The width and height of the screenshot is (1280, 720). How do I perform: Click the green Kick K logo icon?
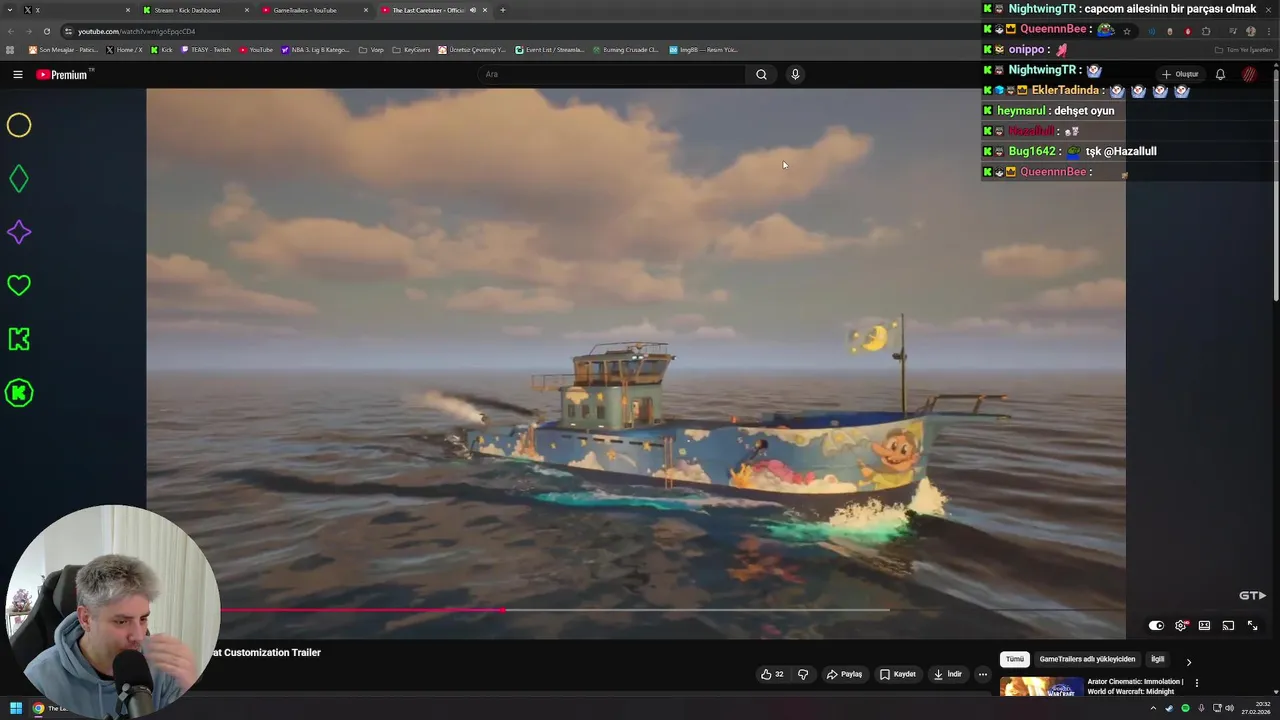tap(19, 339)
